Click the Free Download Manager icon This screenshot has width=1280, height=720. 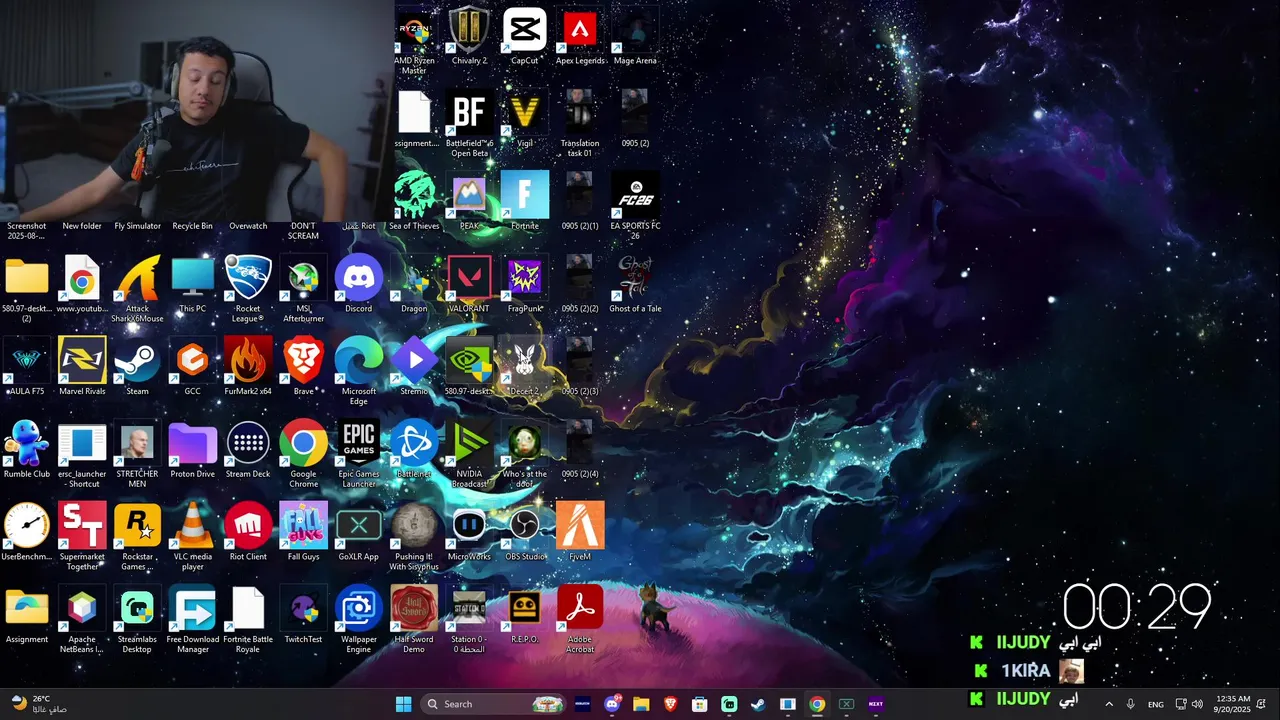[x=193, y=609]
